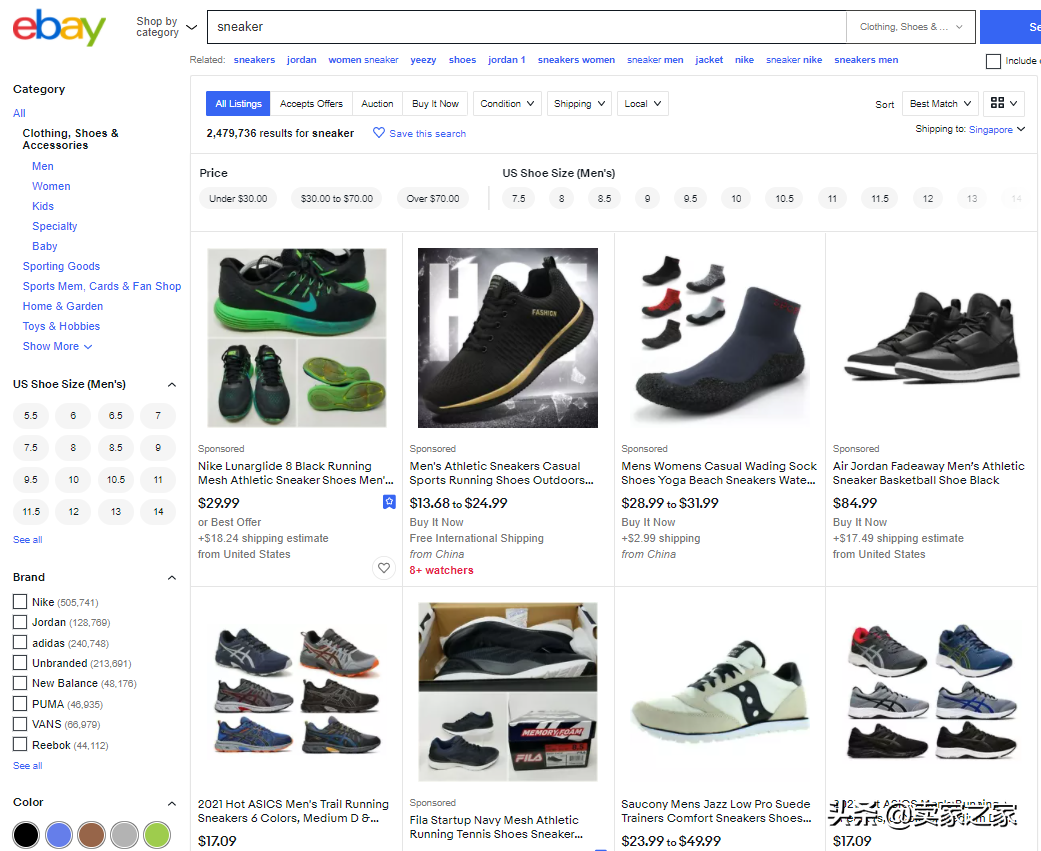This screenshot has width=1041, height=851.
Task: Open the Kids category
Action: click(x=43, y=206)
